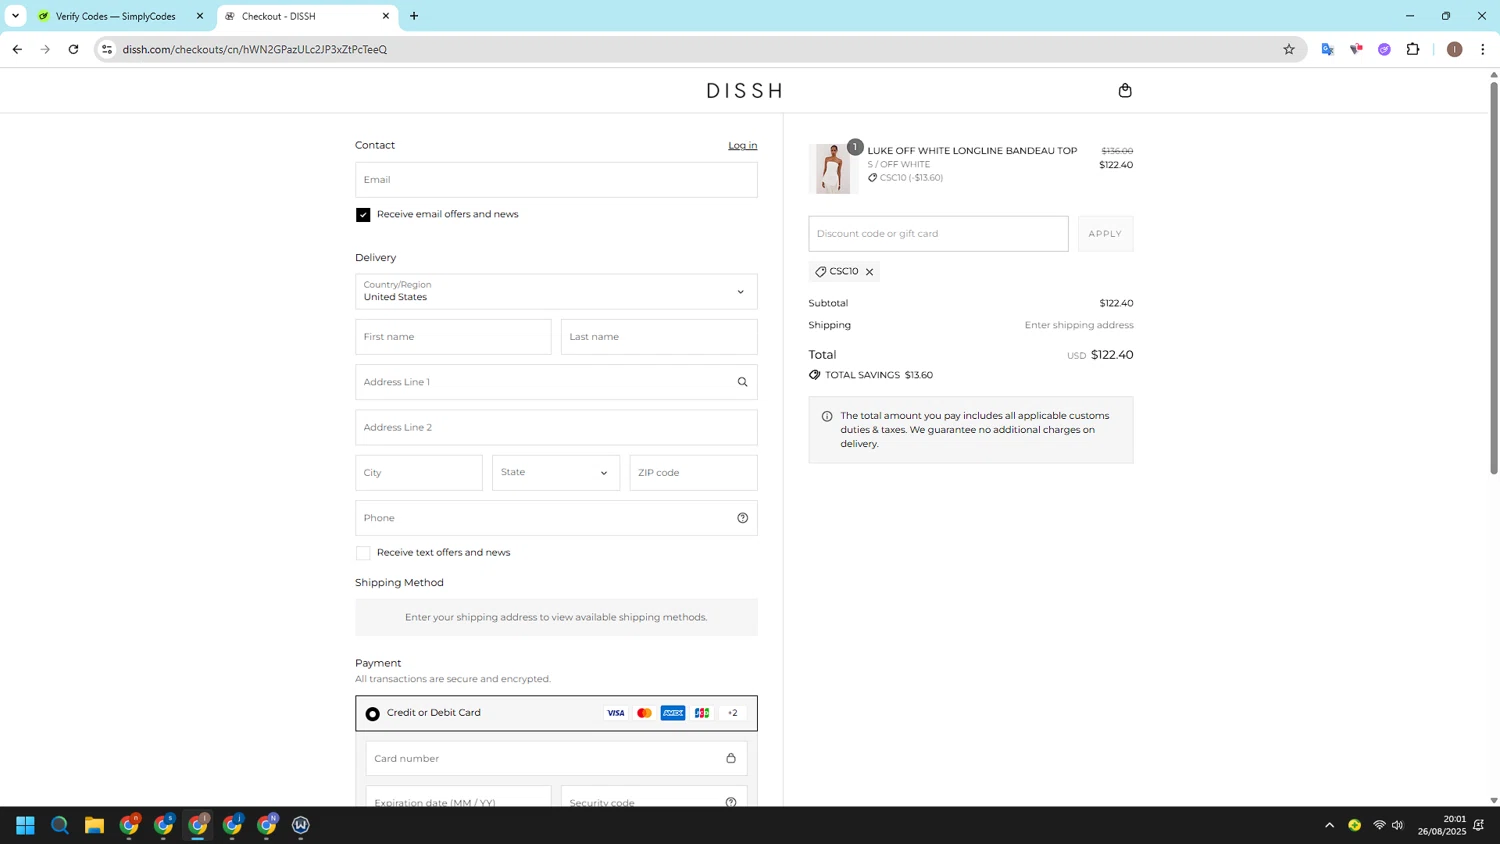
Task: Remove the CSC10 discount code
Action: pos(869,272)
